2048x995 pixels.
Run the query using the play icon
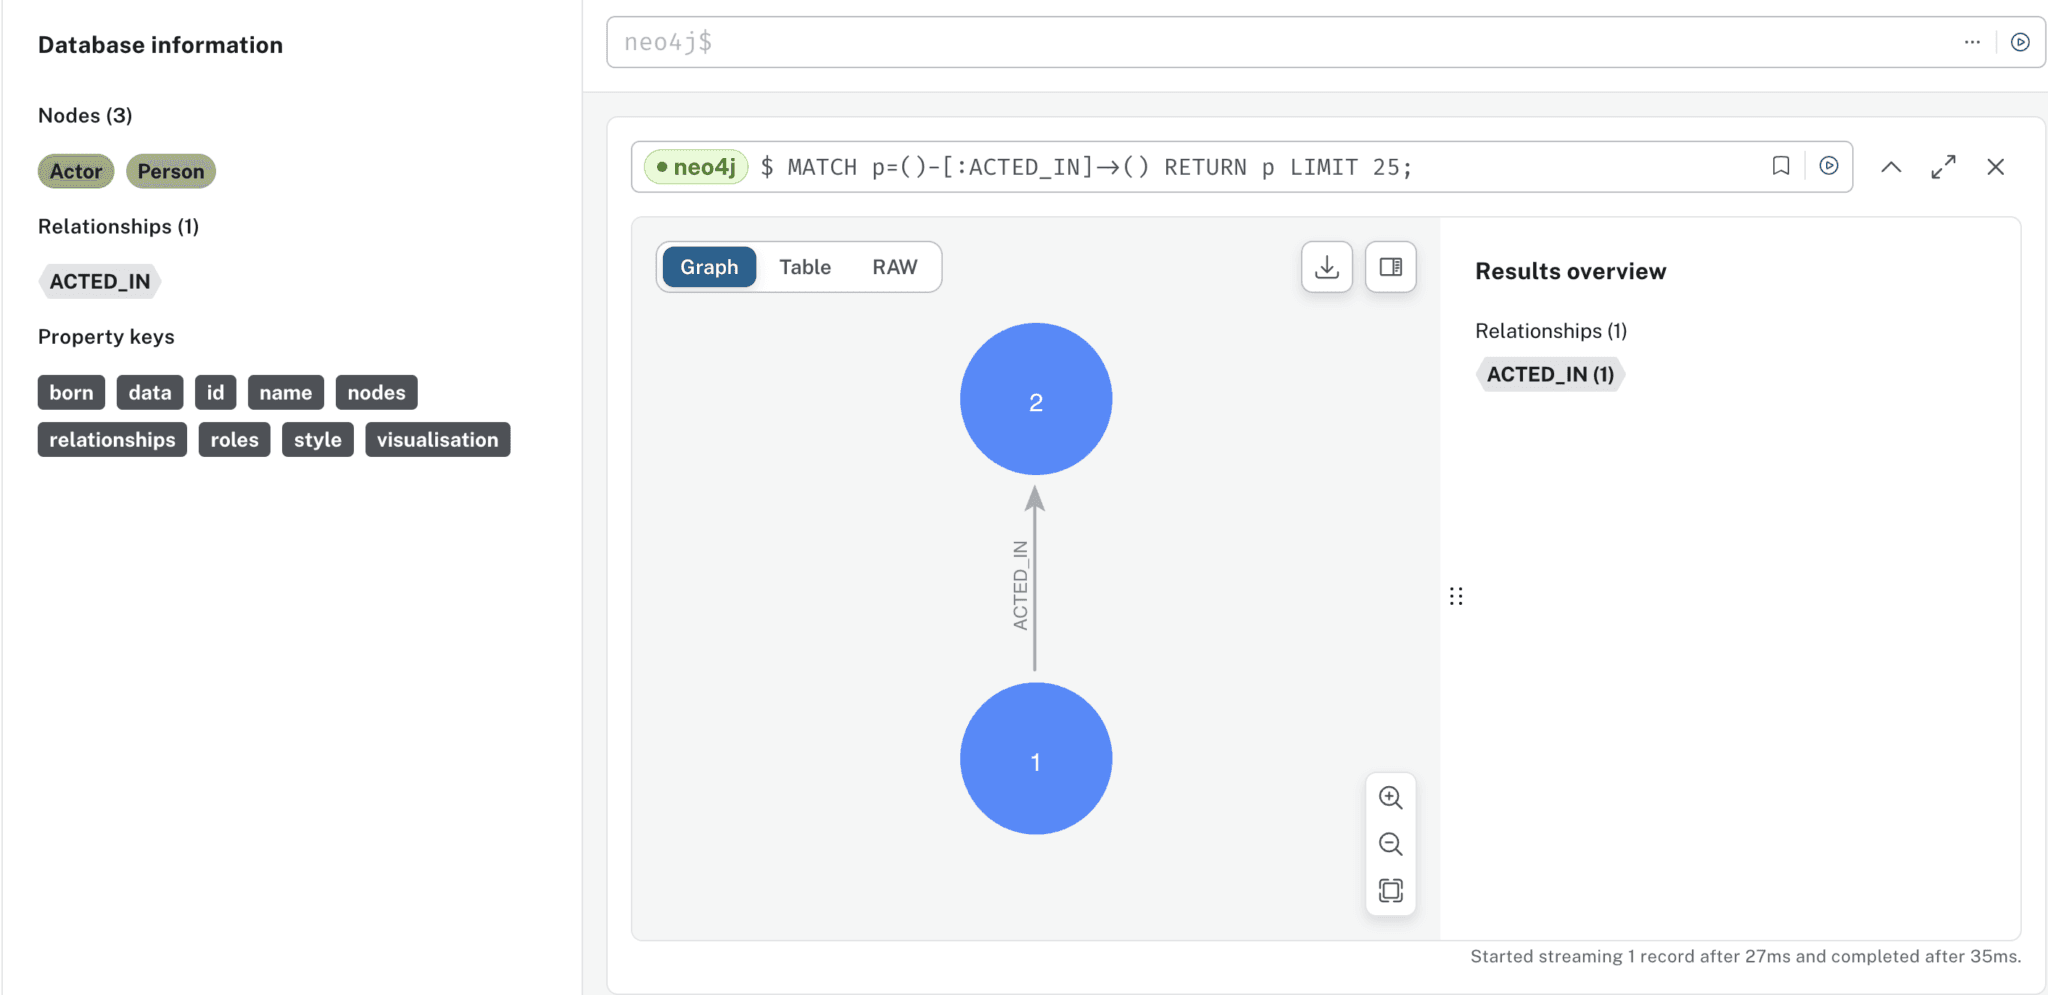pyautogui.click(x=1829, y=166)
